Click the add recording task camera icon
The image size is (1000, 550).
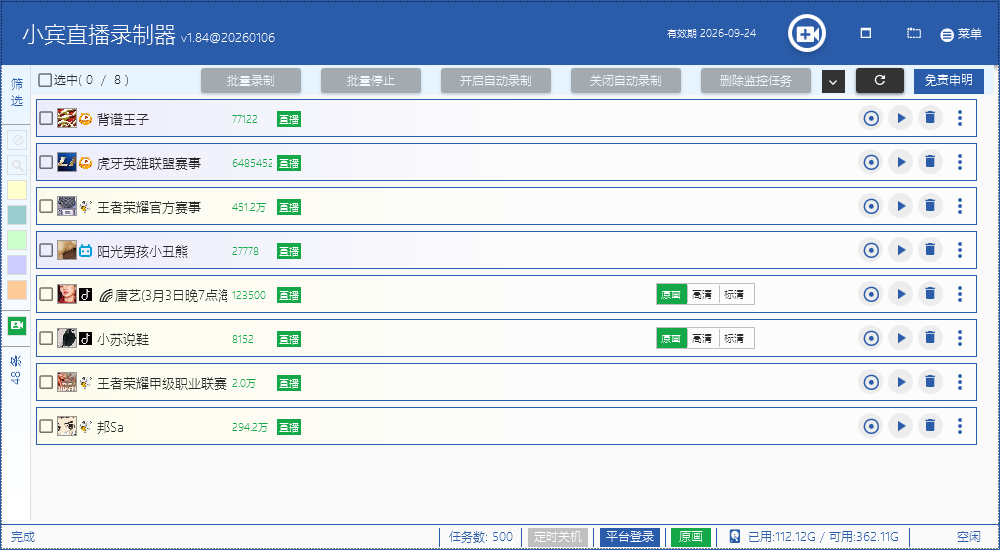click(805, 34)
